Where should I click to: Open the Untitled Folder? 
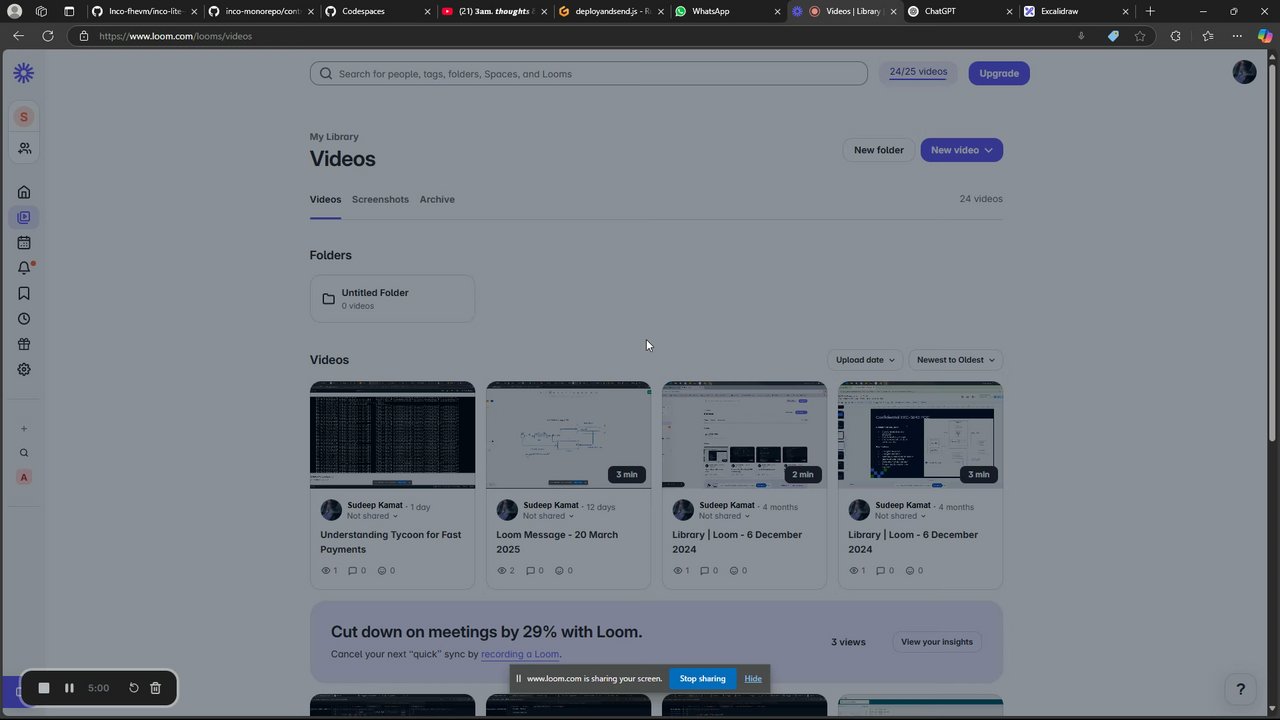pyautogui.click(x=392, y=298)
